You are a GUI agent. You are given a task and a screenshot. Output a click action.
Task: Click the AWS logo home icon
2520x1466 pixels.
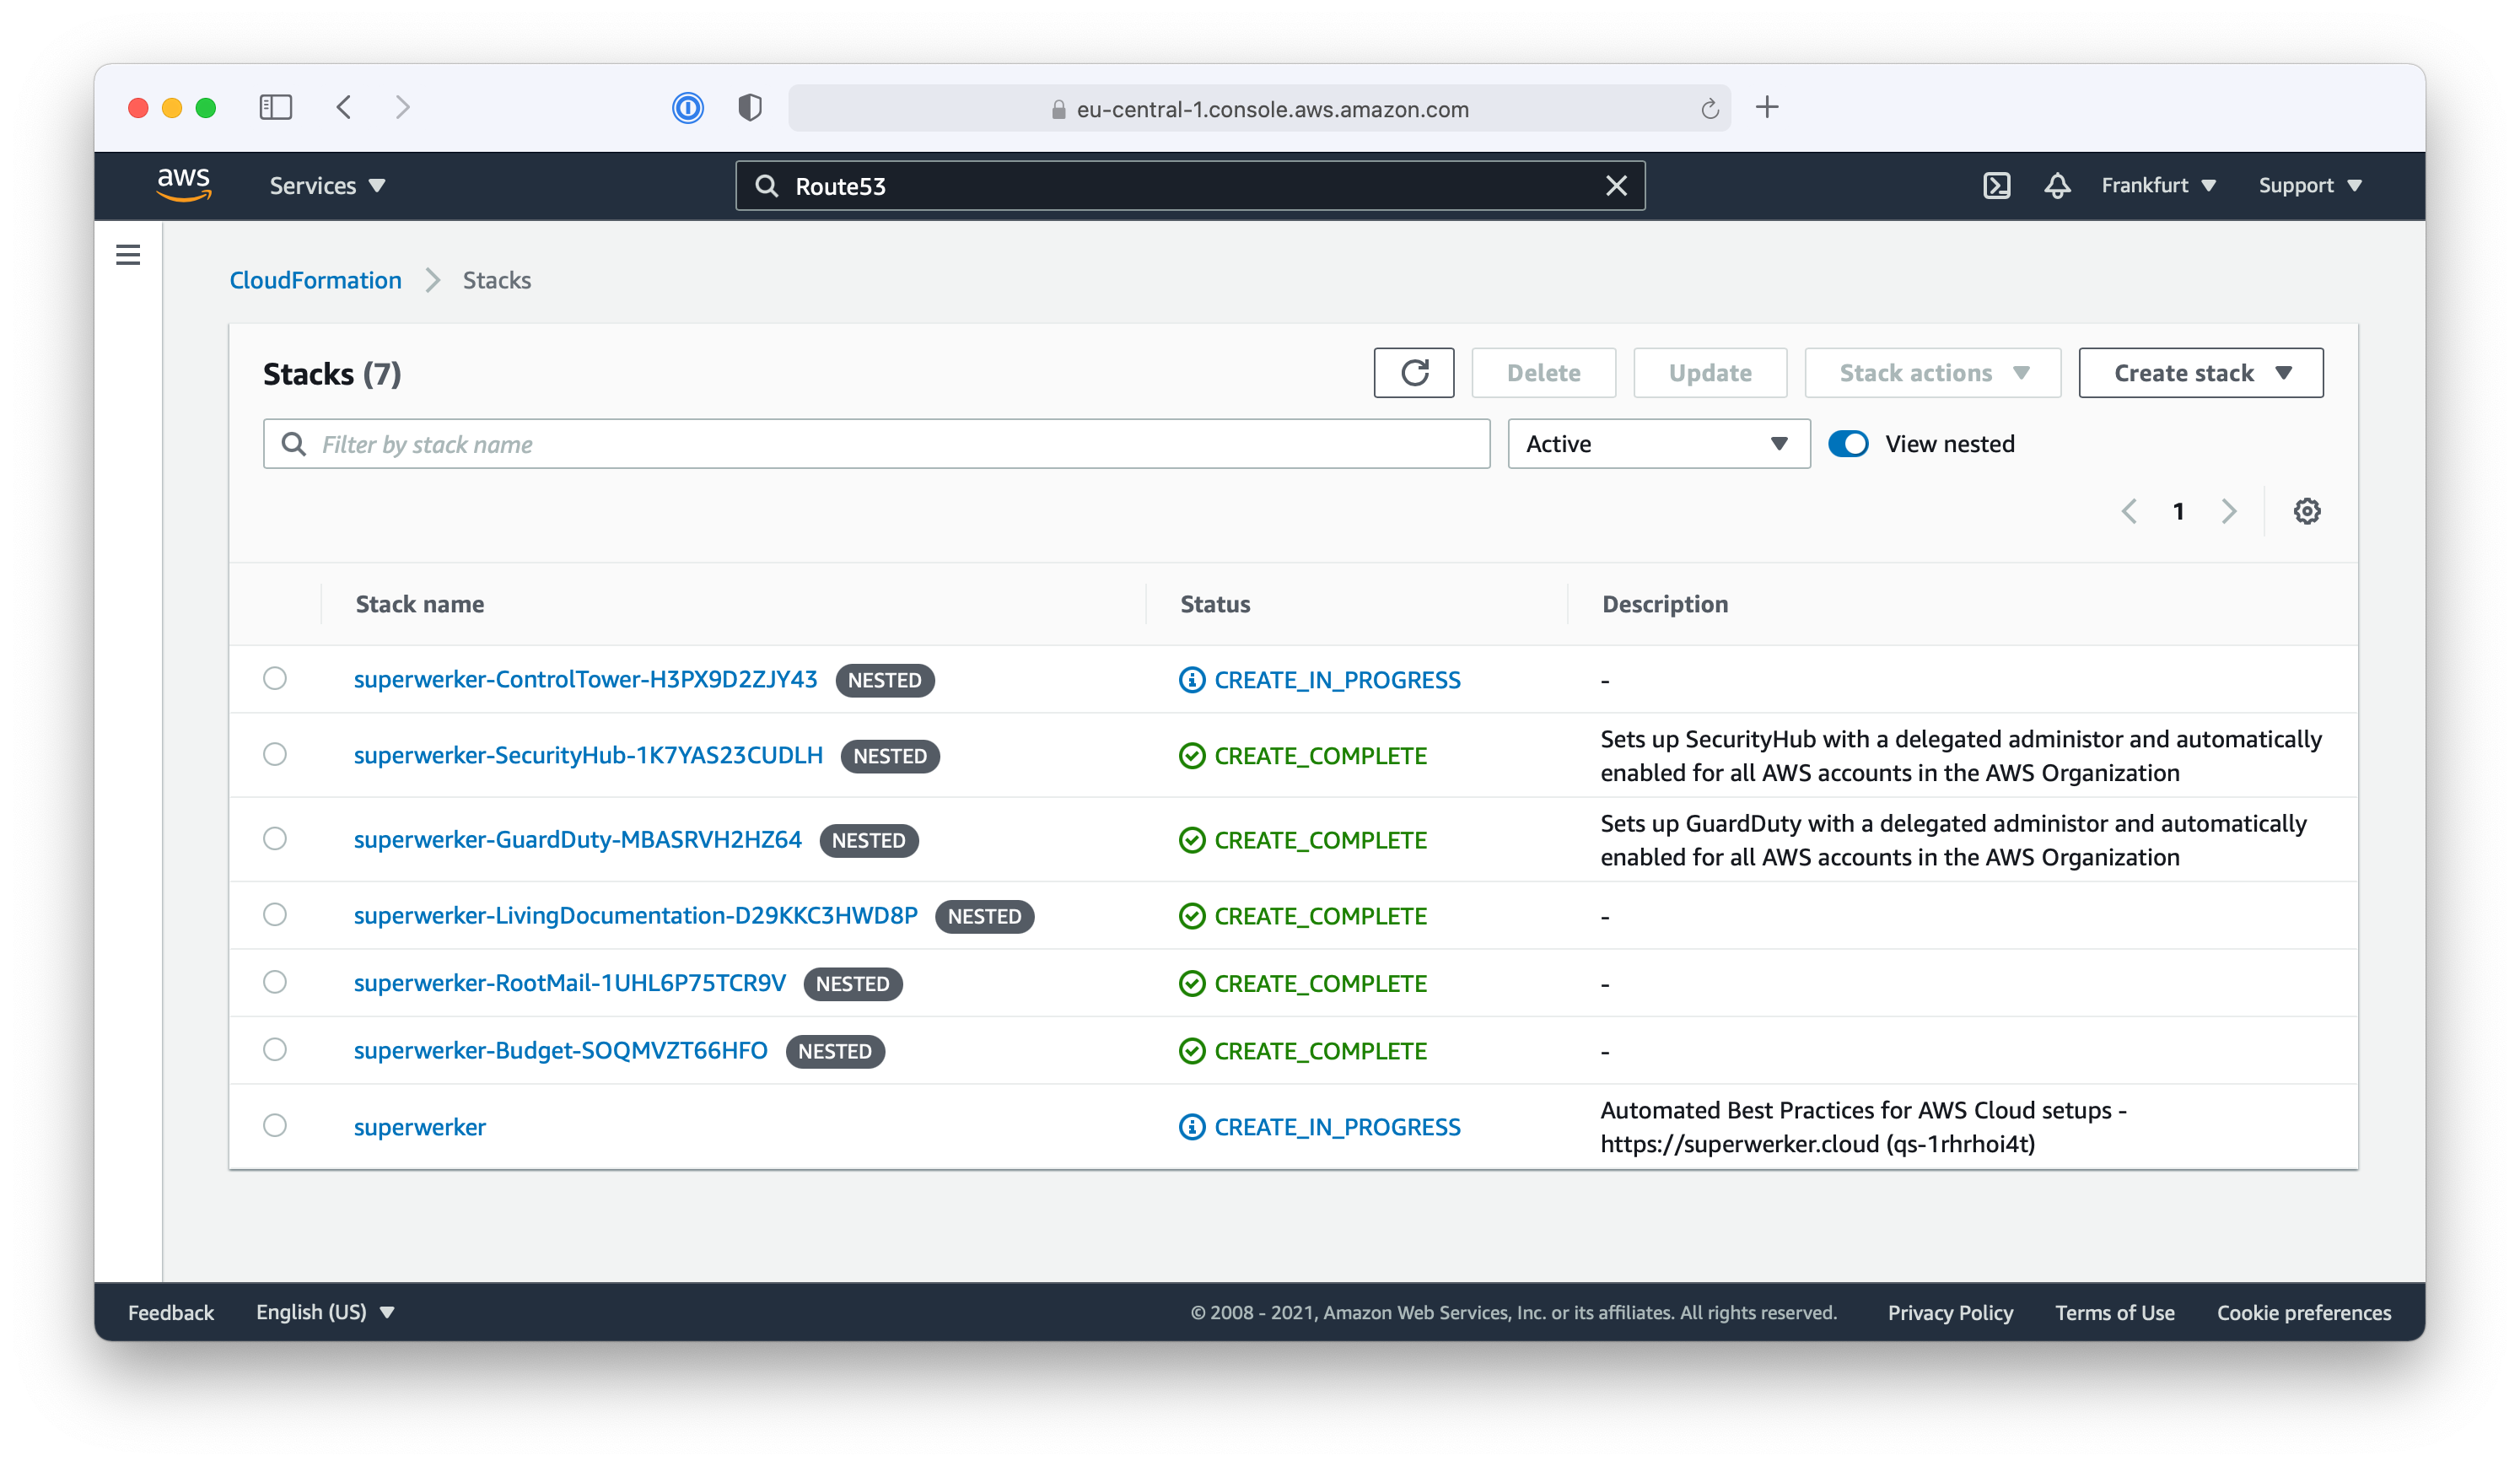pos(184,185)
